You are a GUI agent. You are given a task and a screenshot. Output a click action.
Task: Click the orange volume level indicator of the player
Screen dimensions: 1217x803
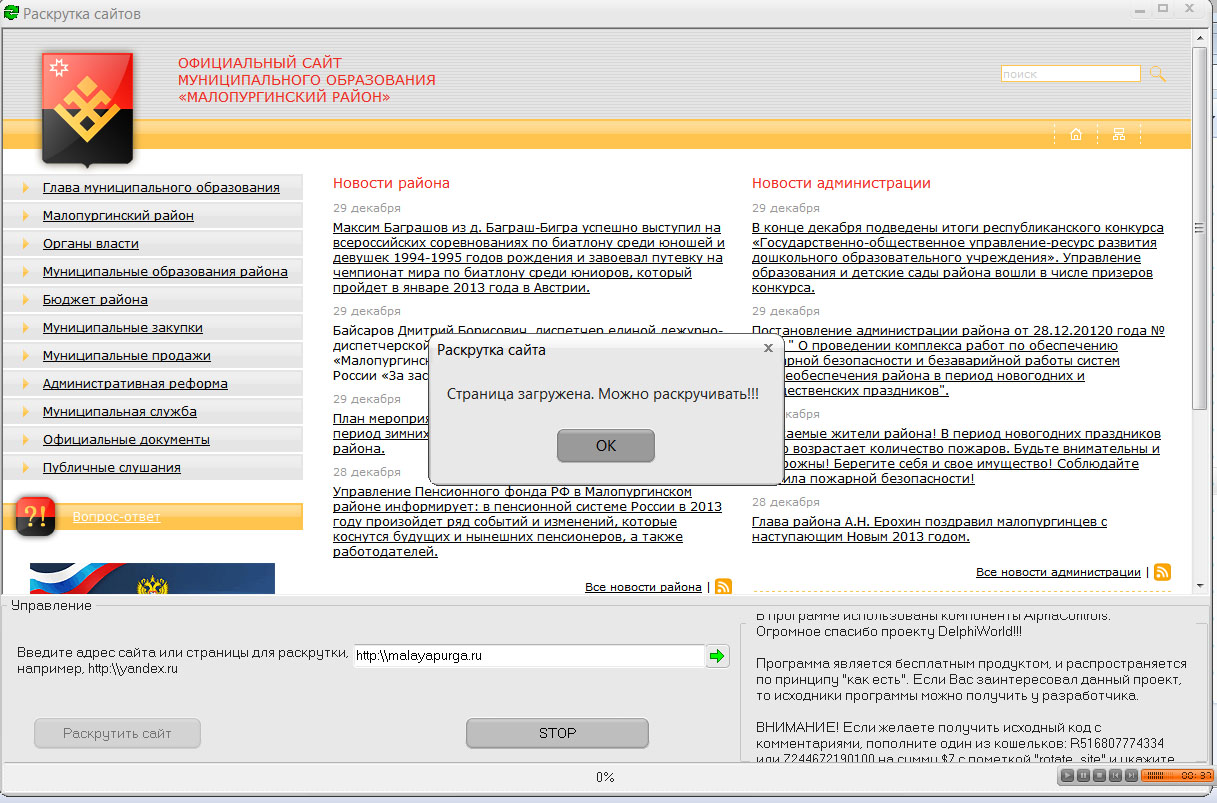pos(1160,775)
